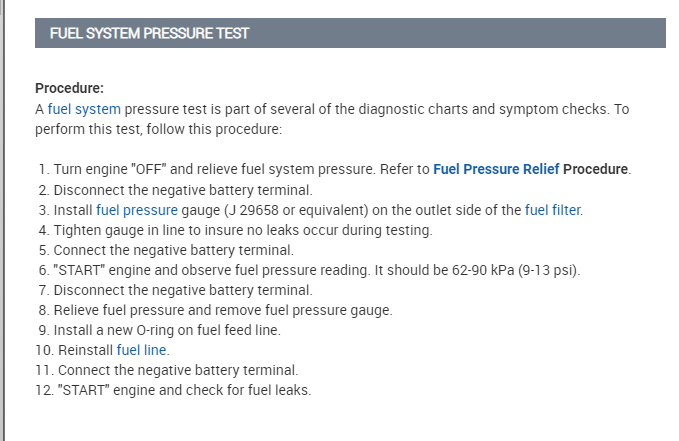679x441 pixels.
Task: Open the "fuel system" link in intro
Action: click(x=84, y=109)
